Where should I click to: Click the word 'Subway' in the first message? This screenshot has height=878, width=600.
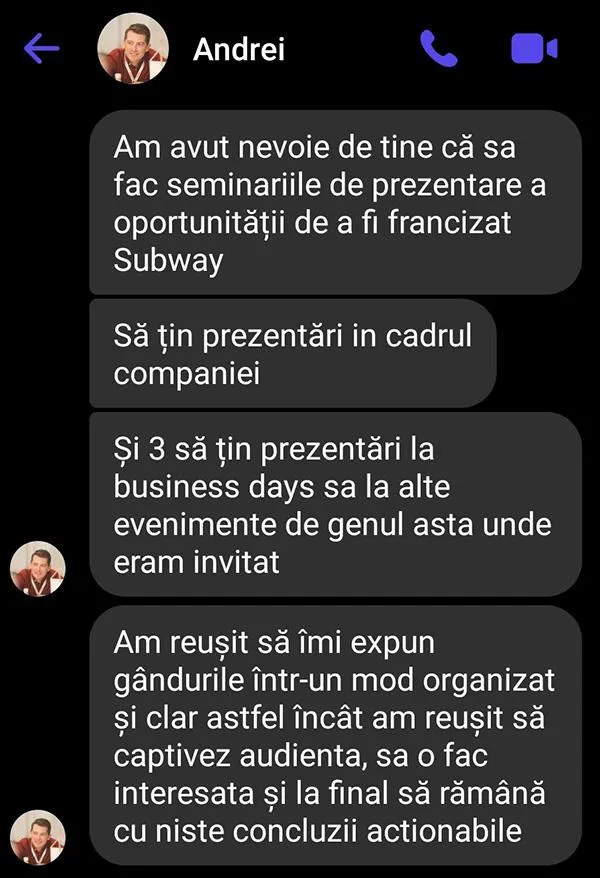[x=168, y=261]
